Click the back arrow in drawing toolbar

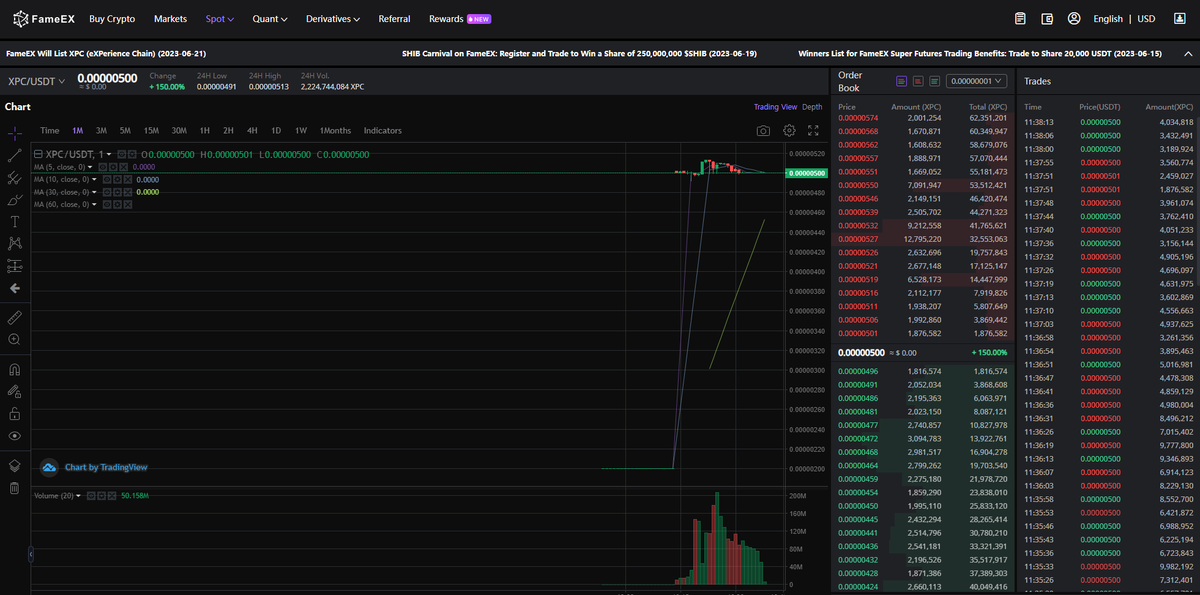click(14, 288)
